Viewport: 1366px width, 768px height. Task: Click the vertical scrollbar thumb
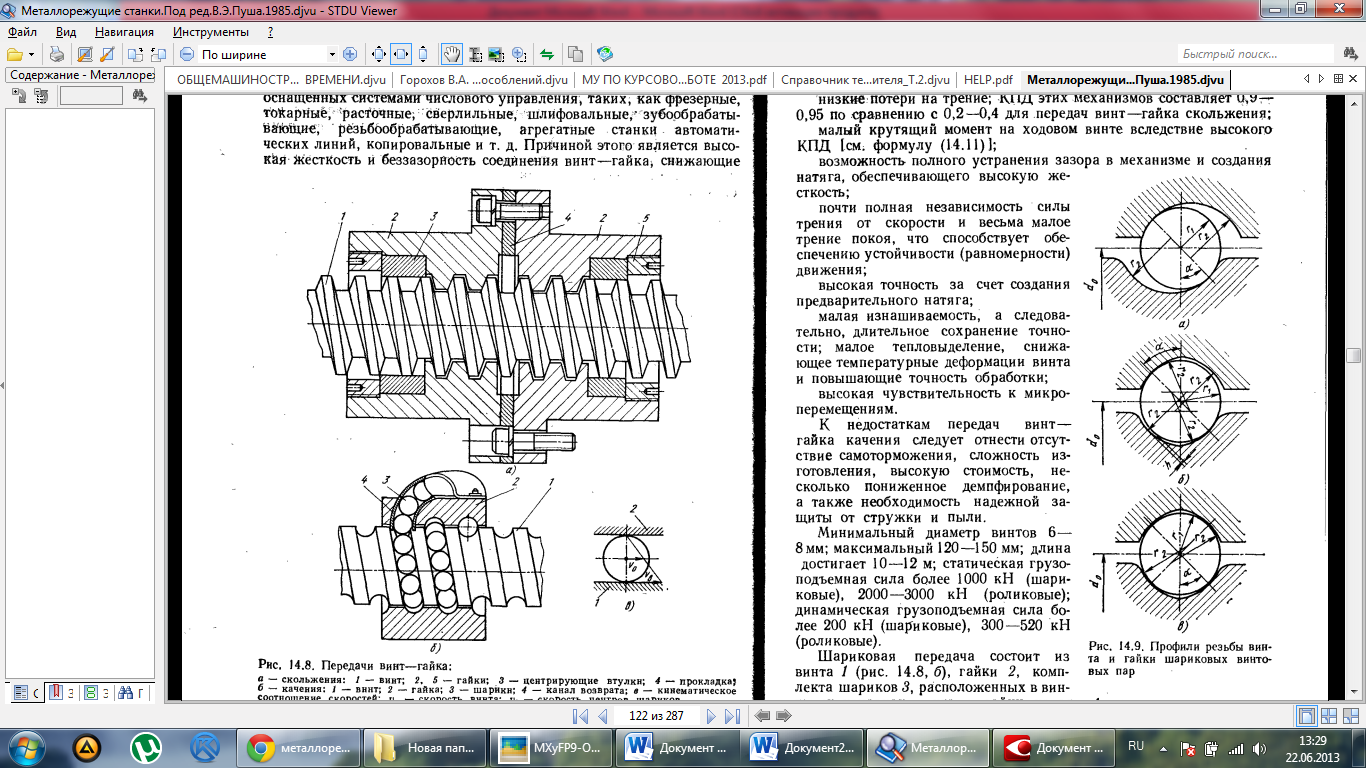(x=1354, y=356)
